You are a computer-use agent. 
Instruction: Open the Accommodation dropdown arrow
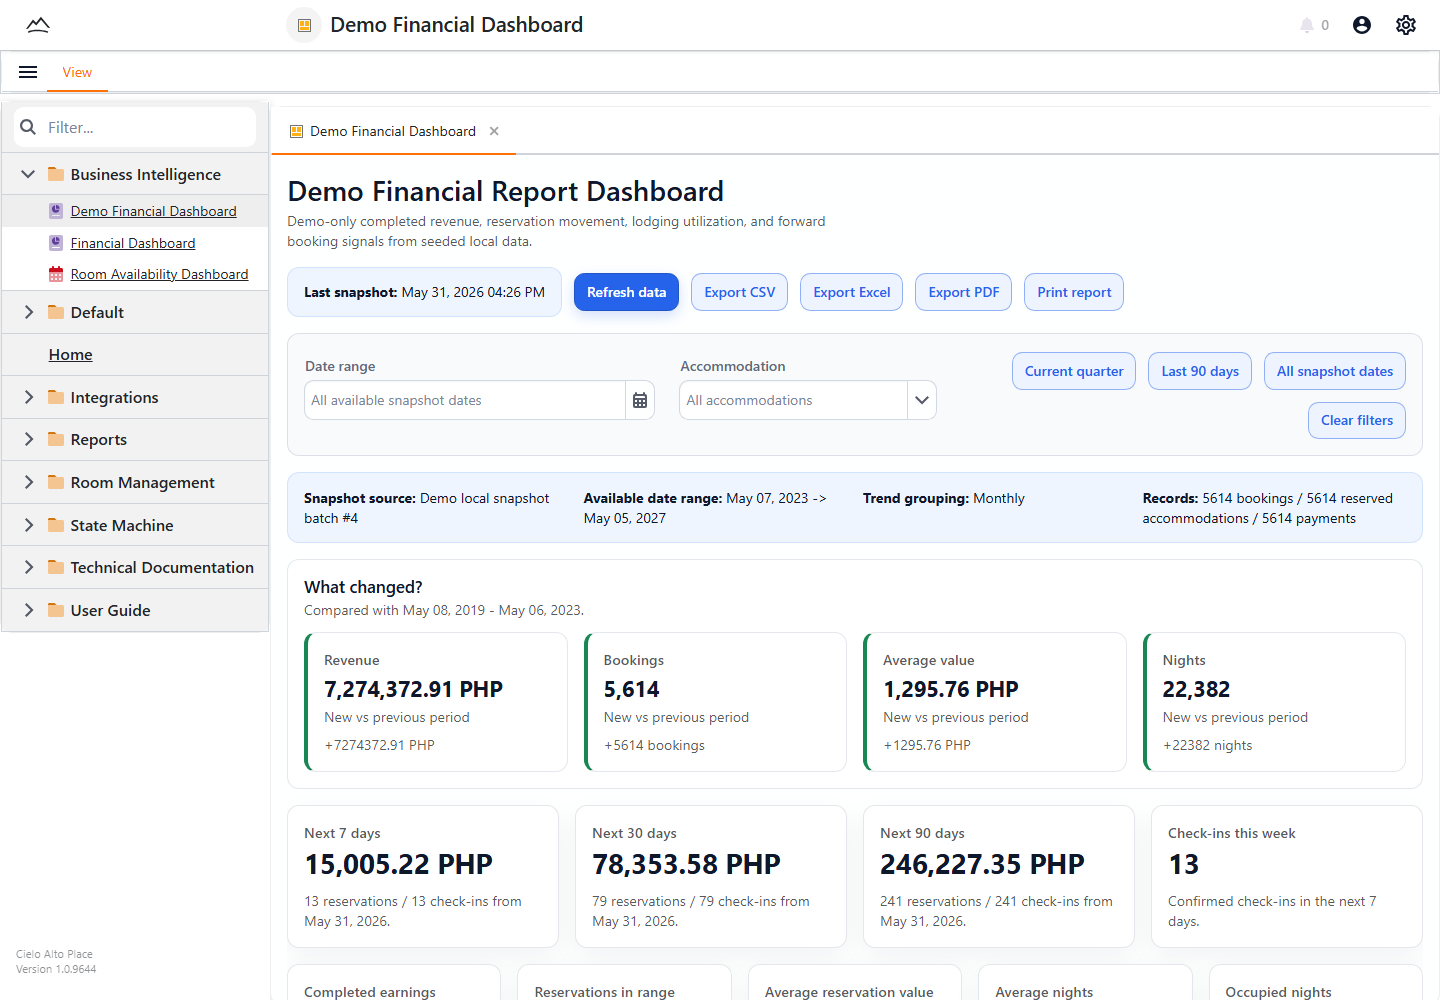pos(922,400)
